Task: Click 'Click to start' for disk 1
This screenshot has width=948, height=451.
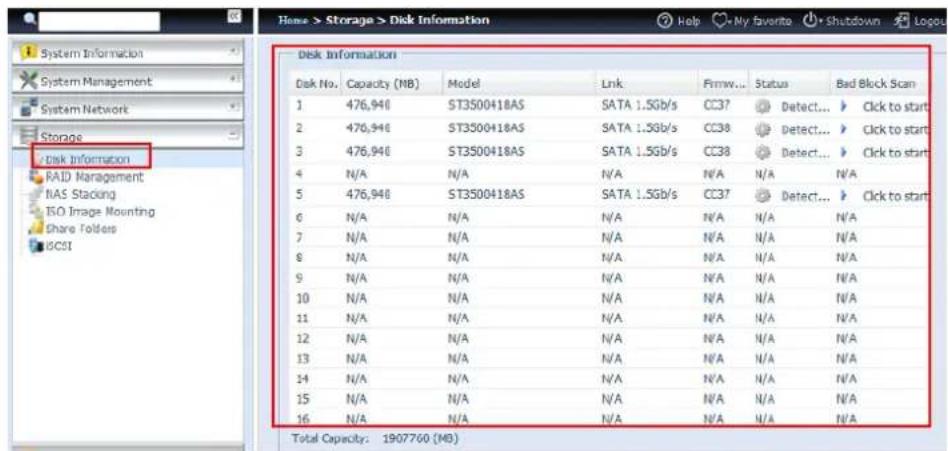Action: [x=894, y=107]
